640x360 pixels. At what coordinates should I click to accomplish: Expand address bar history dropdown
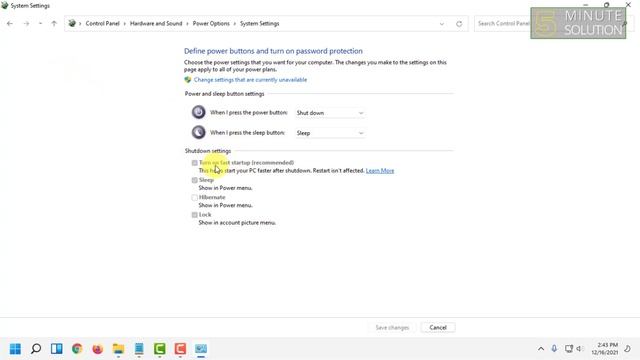pyautogui.click(x=442, y=24)
